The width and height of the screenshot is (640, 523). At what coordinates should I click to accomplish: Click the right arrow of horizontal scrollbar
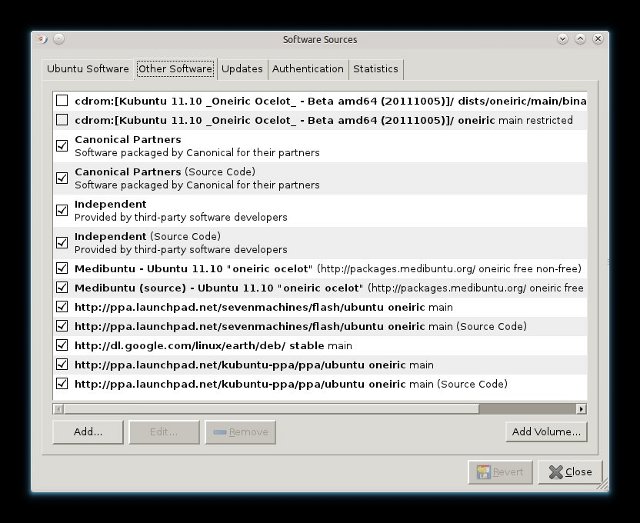(x=580, y=408)
